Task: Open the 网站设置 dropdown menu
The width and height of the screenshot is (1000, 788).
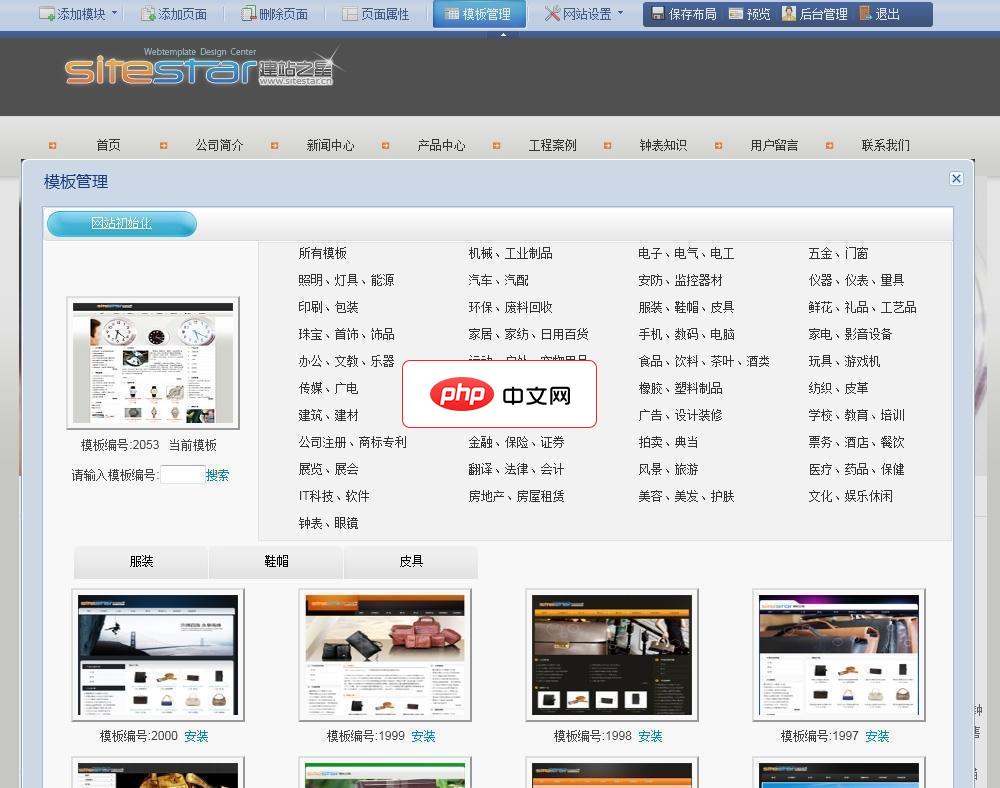Action: click(x=618, y=14)
